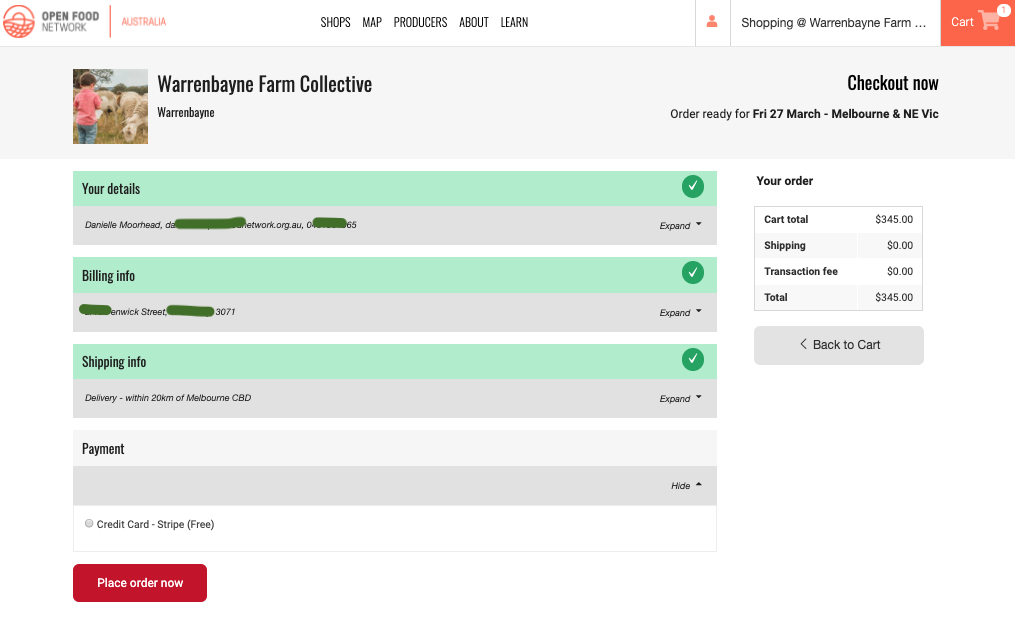Click the cart item count badge

[x=1003, y=10]
